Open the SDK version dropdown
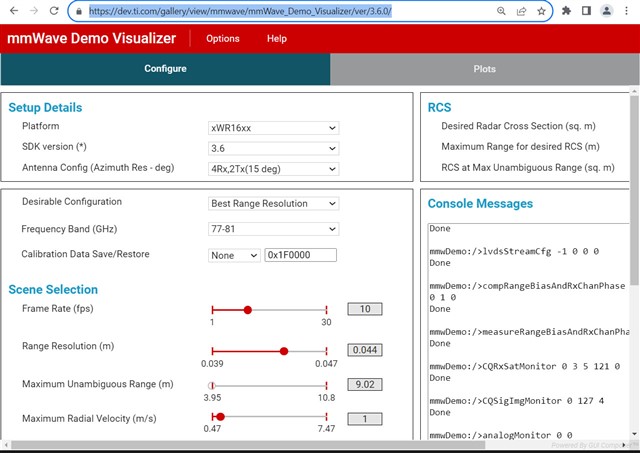The image size is (640, 453). tap(273, 148)
